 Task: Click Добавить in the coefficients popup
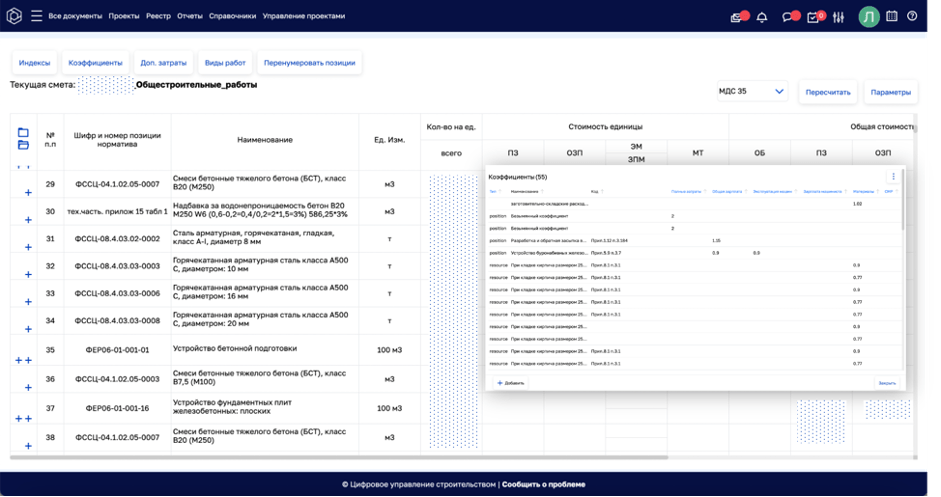pos(510,383)
